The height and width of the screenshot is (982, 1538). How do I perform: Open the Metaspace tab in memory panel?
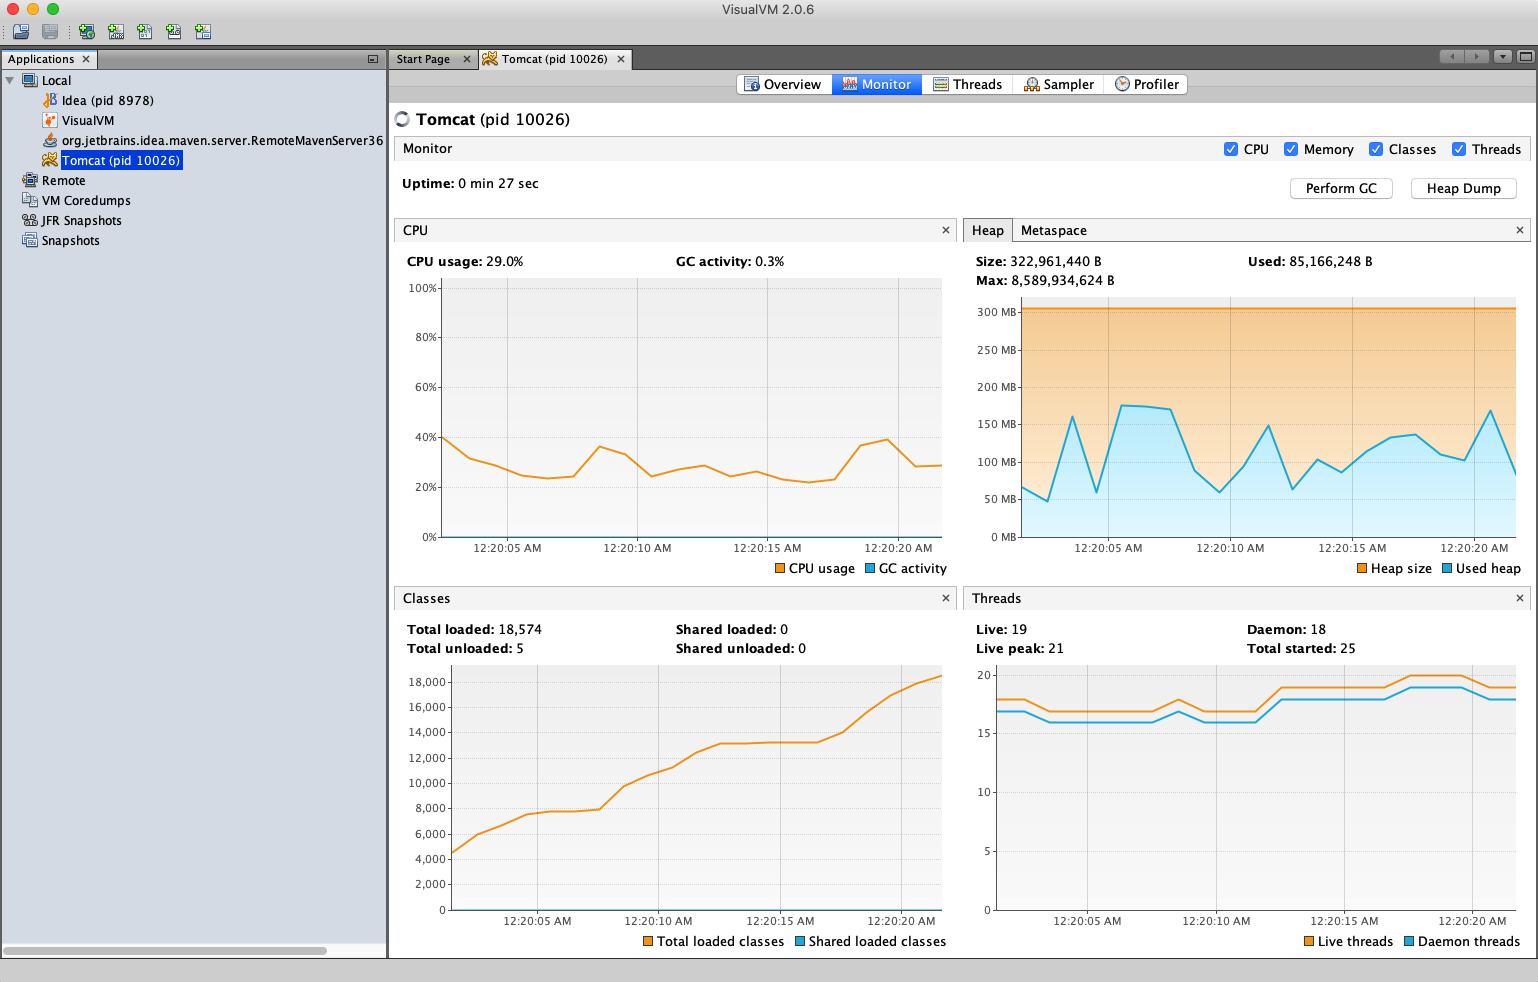tap(1053, 231)
